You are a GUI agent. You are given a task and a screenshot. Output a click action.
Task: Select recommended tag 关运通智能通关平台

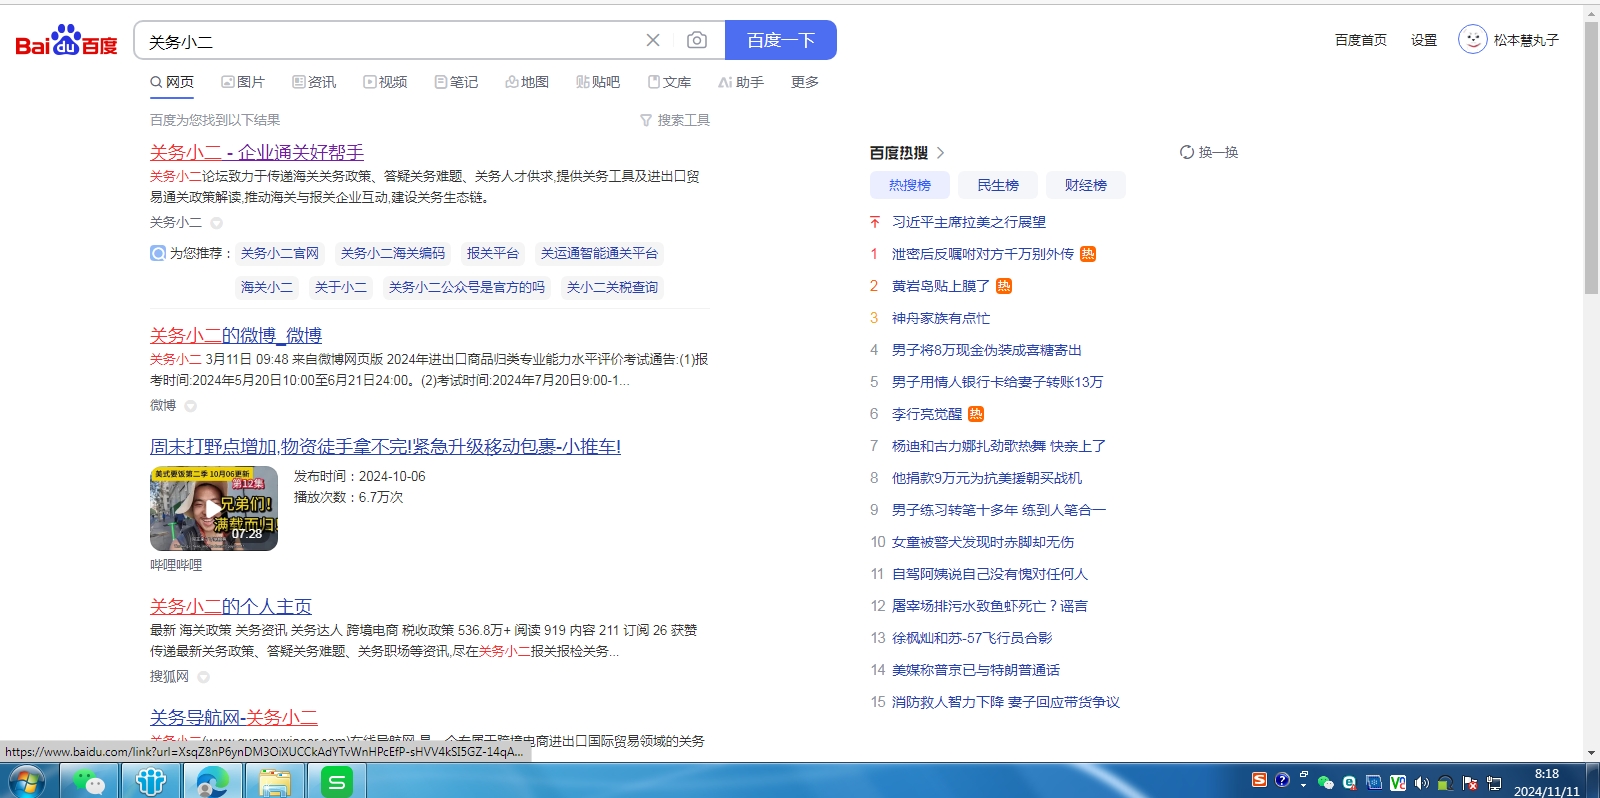(599, 253)
